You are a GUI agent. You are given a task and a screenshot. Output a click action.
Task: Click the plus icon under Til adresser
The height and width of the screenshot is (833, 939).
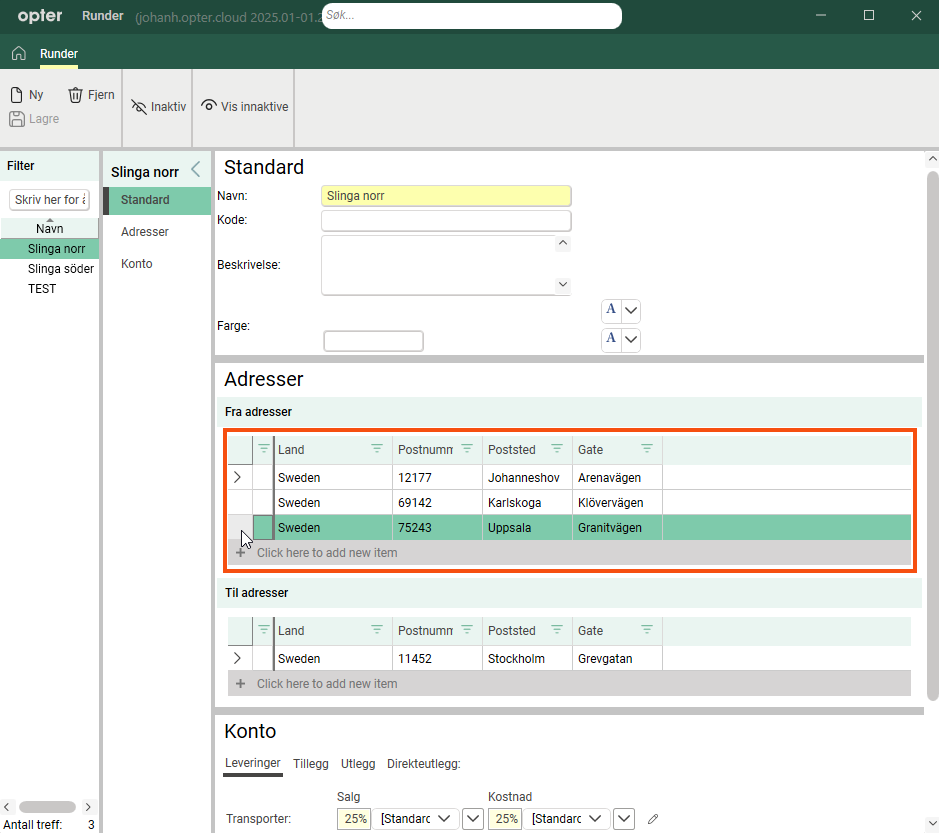tap(240, 684)
